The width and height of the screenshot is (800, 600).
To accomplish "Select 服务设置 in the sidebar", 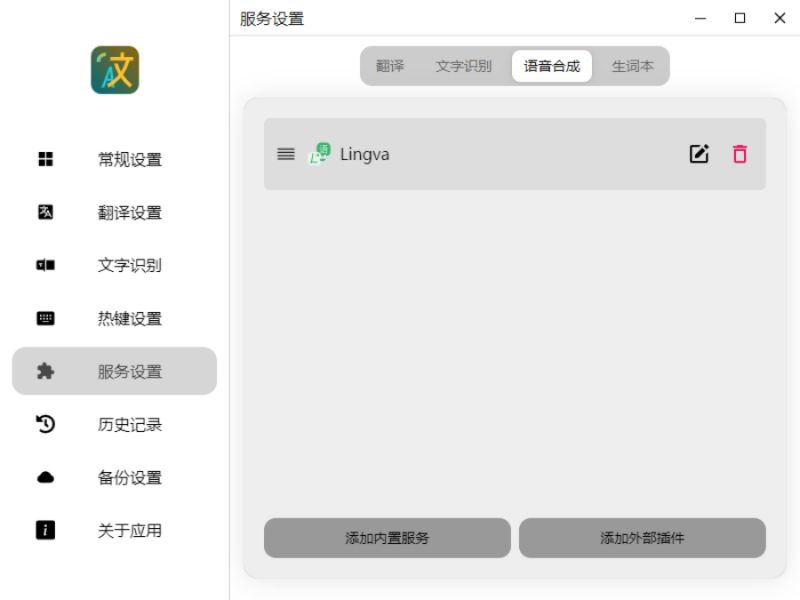I will click(x=114, y=371).
